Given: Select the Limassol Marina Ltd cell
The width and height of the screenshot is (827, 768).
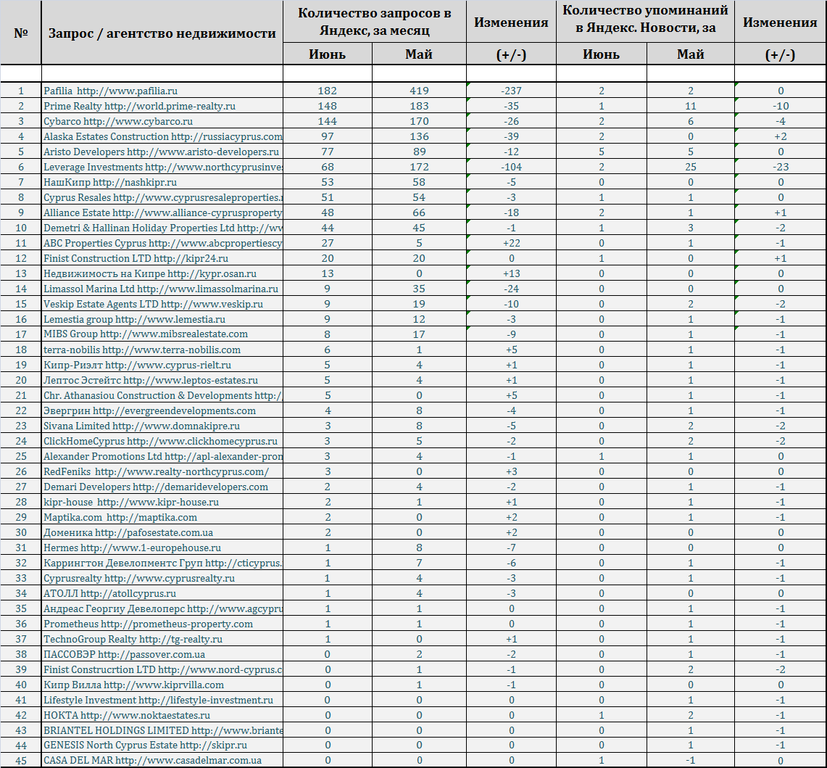Looking at the screenshot, I should click(x=162, y=289).
